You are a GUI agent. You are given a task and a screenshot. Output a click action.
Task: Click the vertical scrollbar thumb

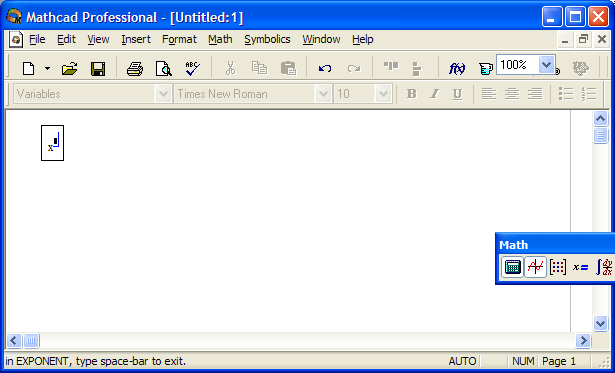(600, 135)
